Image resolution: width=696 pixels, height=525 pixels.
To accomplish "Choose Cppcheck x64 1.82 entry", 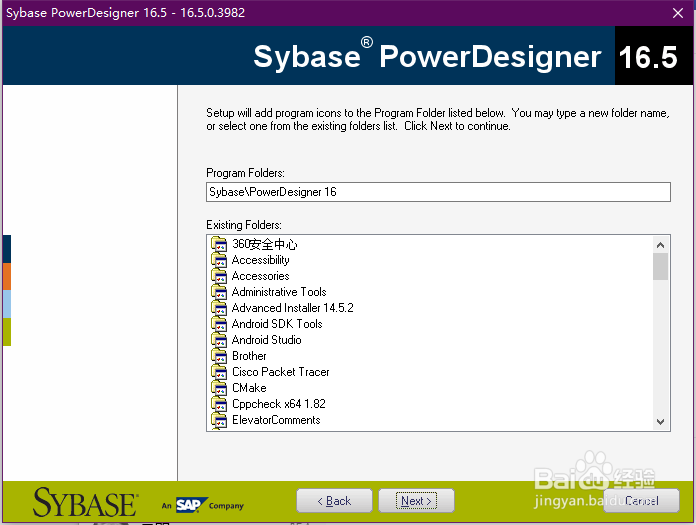I will point(279,404).
